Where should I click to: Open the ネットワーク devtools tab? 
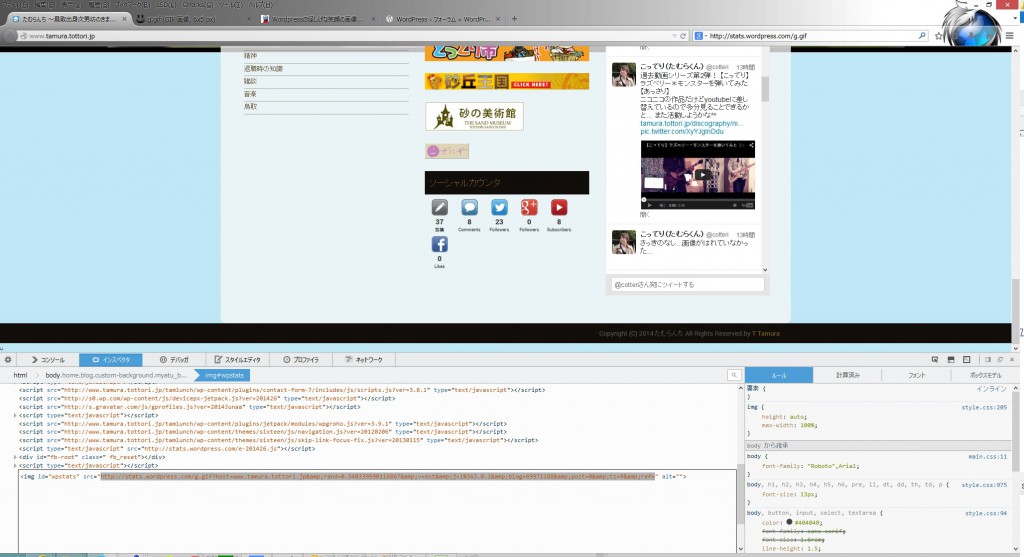(364, 360)
